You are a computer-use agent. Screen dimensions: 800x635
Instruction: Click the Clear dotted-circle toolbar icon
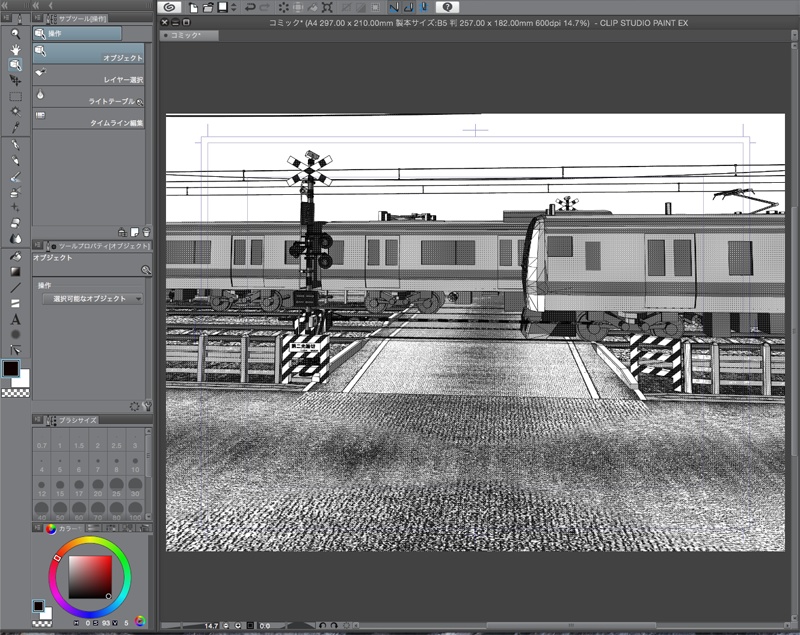[x=284, y=7]
